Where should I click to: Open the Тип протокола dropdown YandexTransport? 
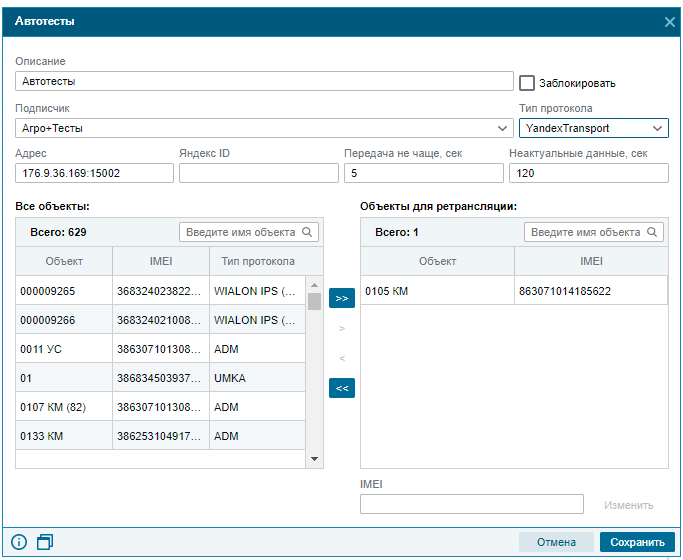click(594, 128)
